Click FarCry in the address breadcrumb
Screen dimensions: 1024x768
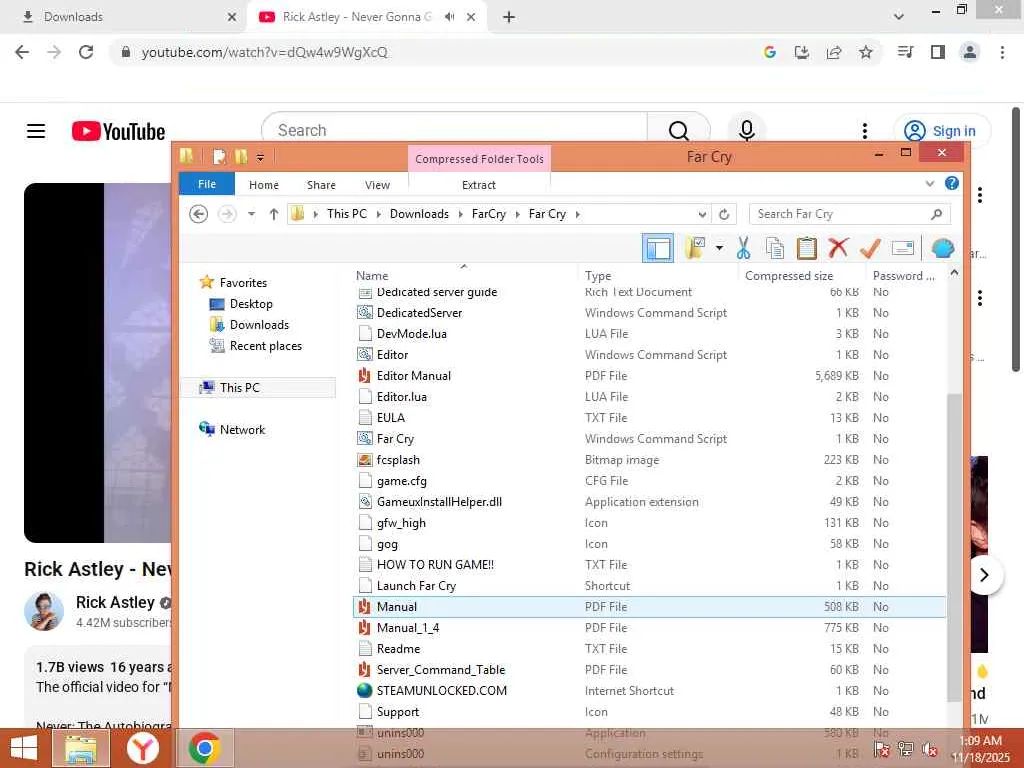[488, 214]
